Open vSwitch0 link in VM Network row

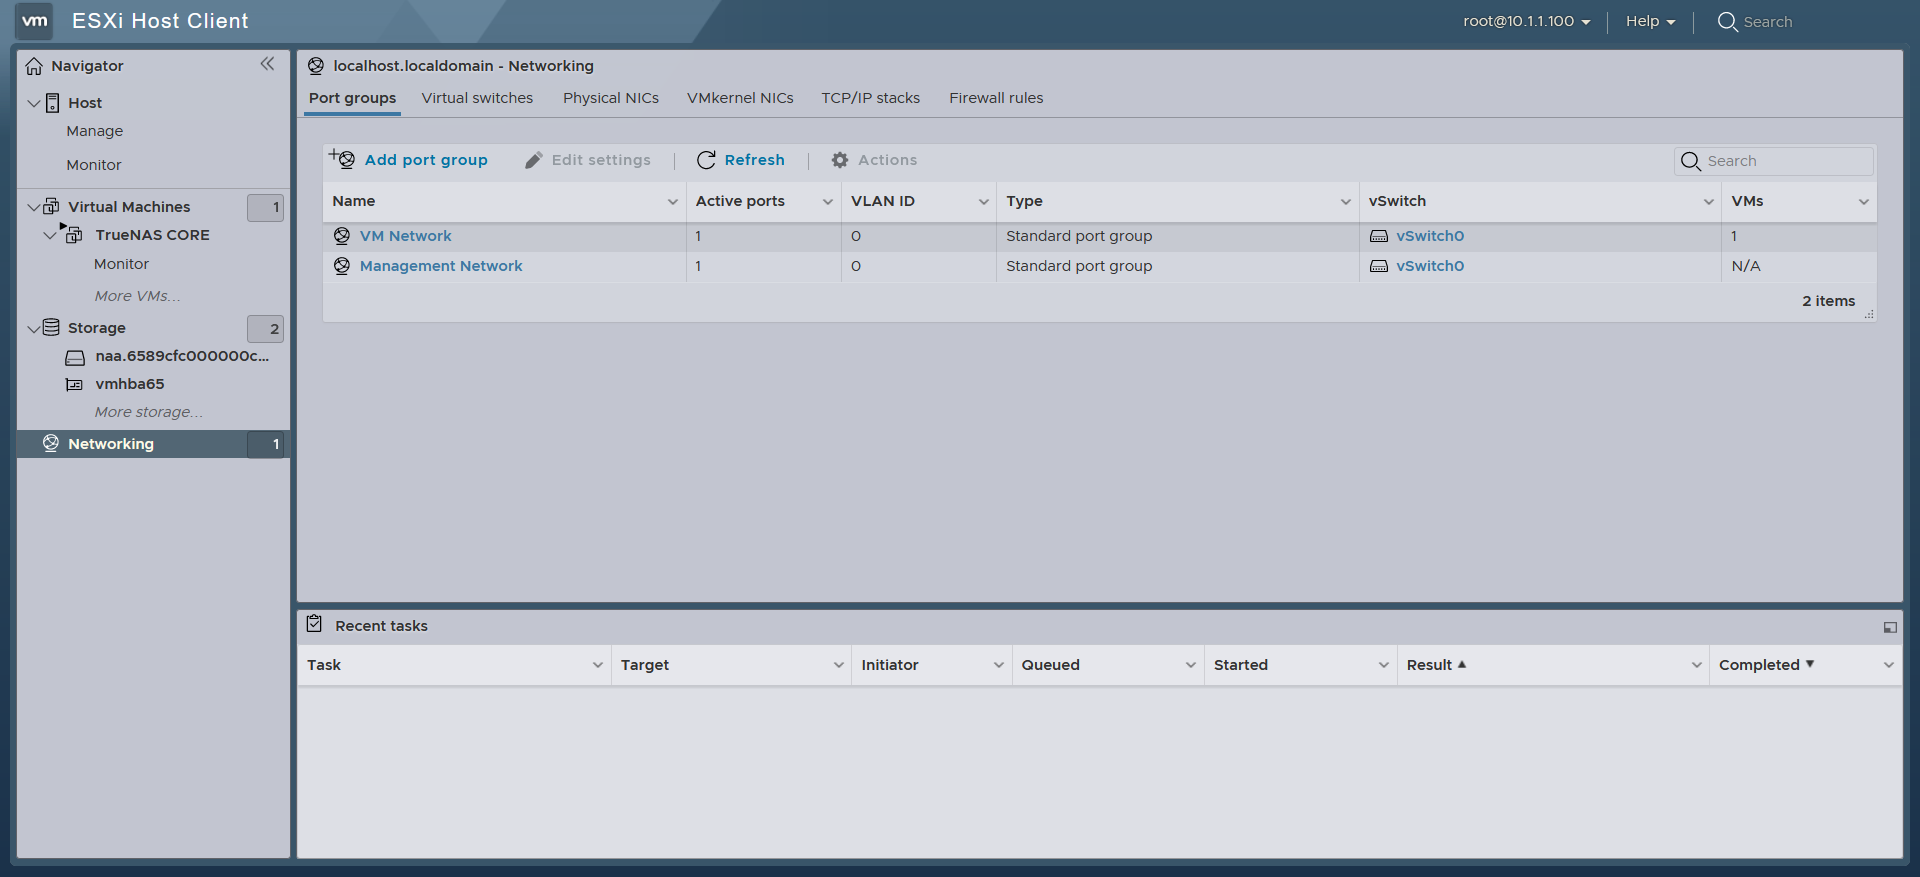coord(1430,236)
